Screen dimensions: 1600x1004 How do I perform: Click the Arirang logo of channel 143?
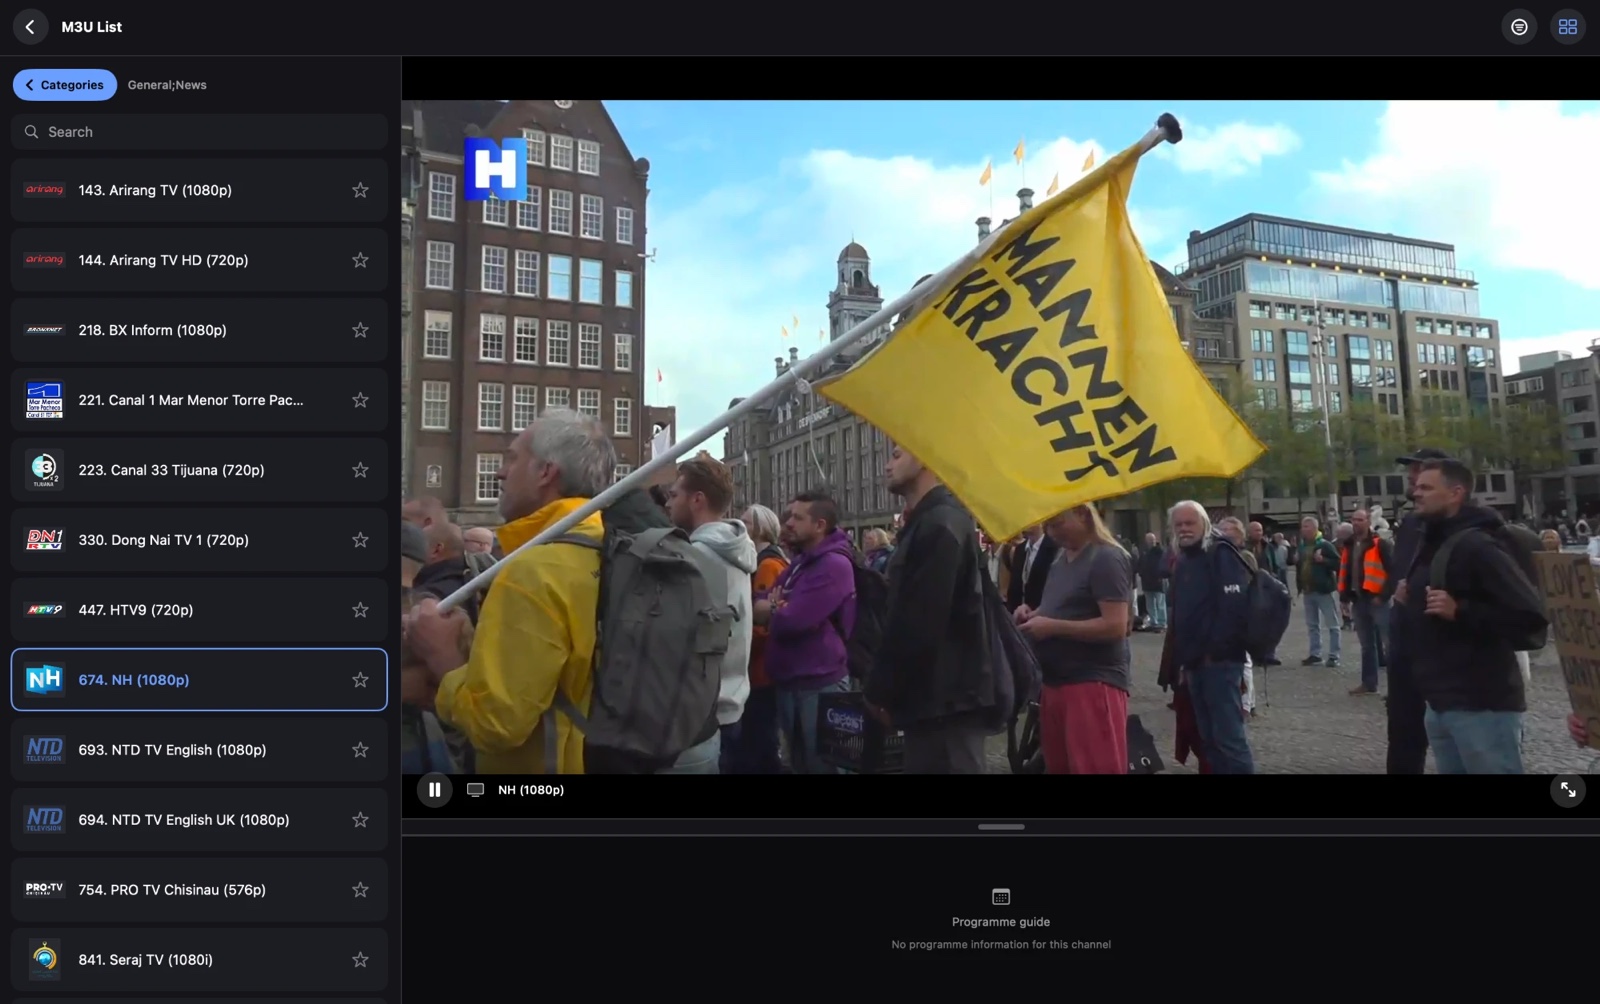[x=44, y=190]
